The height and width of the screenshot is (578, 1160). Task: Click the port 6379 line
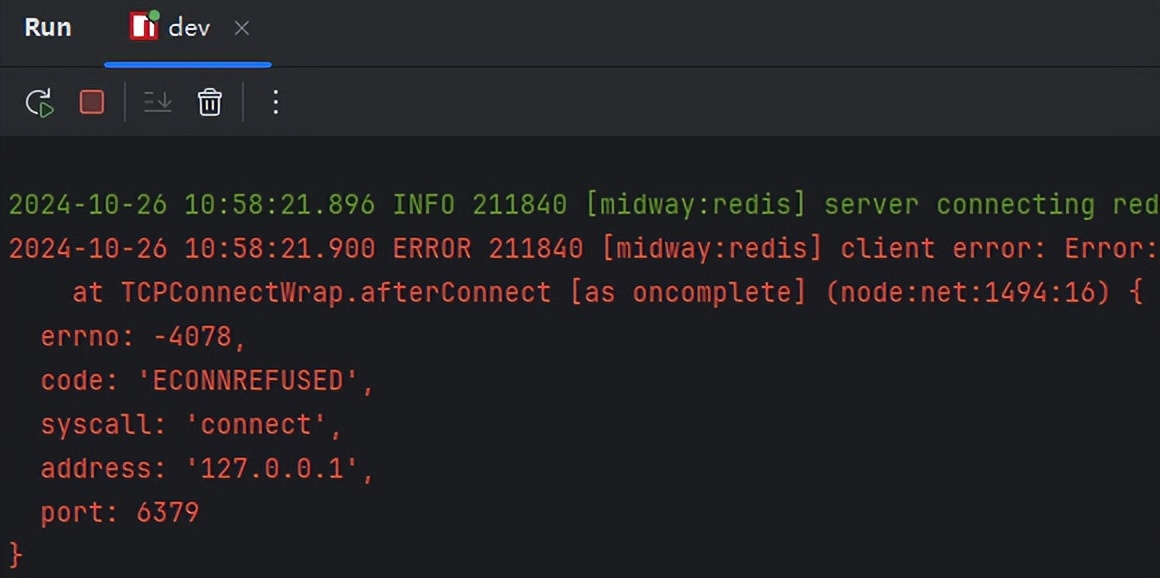(120, 512)
